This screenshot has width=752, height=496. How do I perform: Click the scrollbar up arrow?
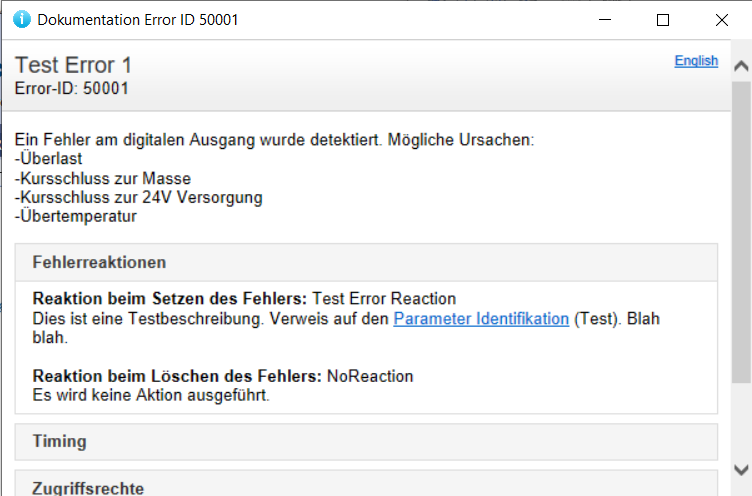(741, 67)
